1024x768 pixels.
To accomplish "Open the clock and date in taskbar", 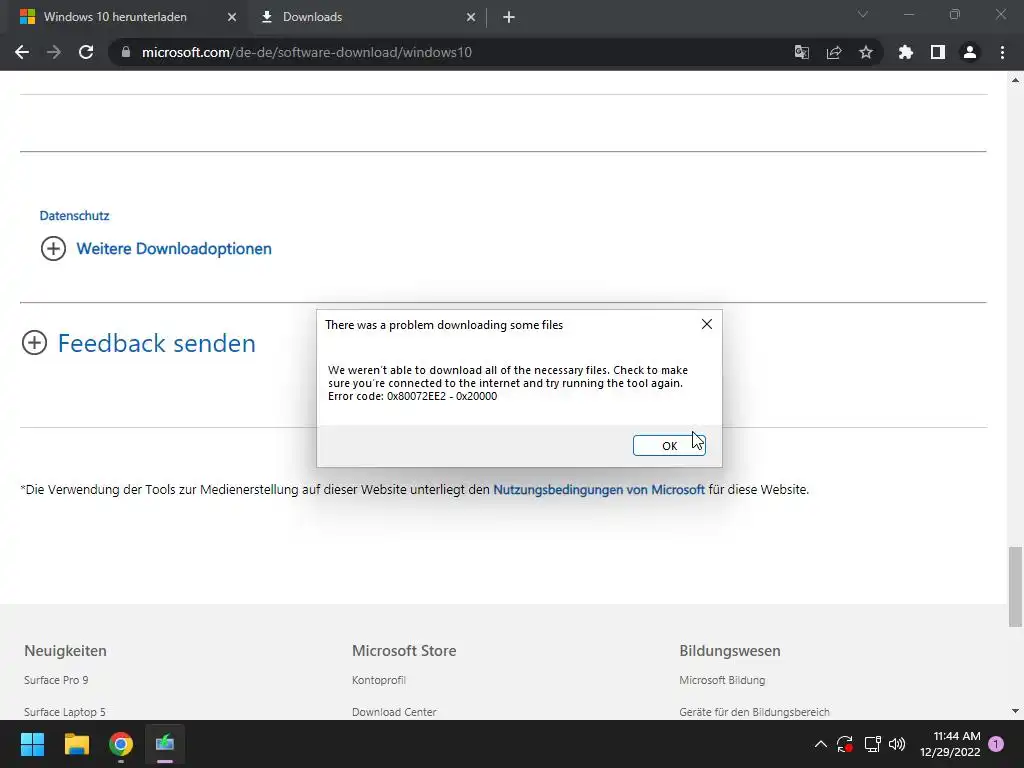I will click(x=950, y=744).
